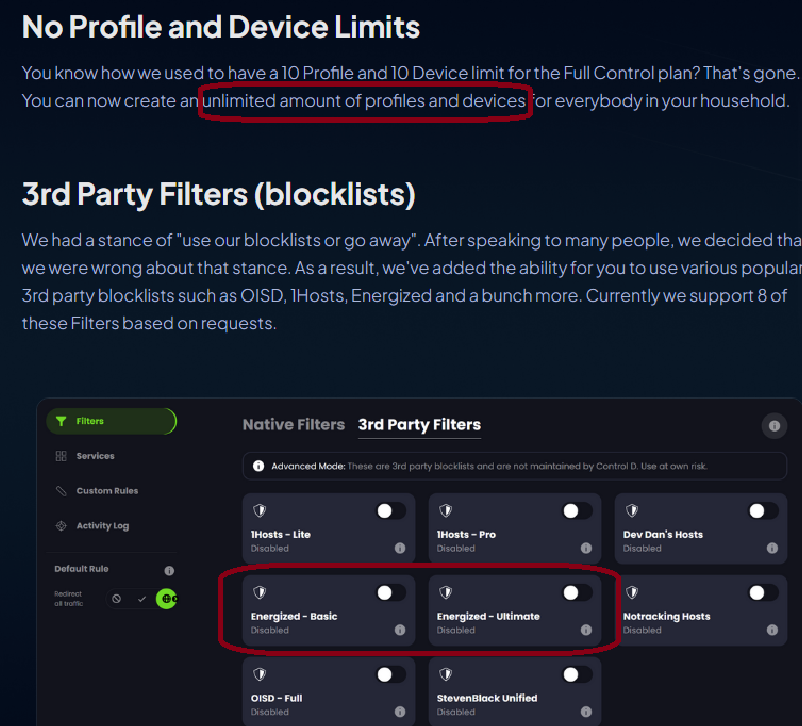Click the Custom Rules icon
Image resolution: width=802 pixels, height=726 pixels.
point(61,491)
